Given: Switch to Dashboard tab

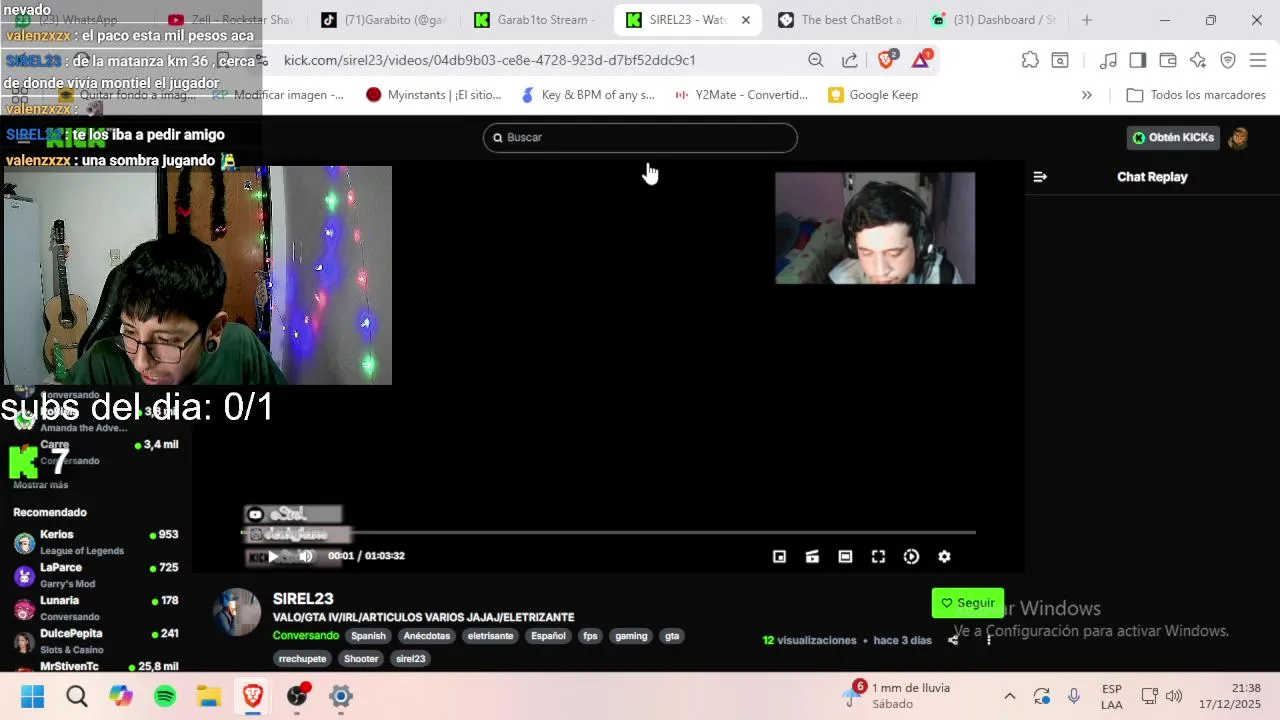Looking at the screenshot, I should tap(994, 20).
